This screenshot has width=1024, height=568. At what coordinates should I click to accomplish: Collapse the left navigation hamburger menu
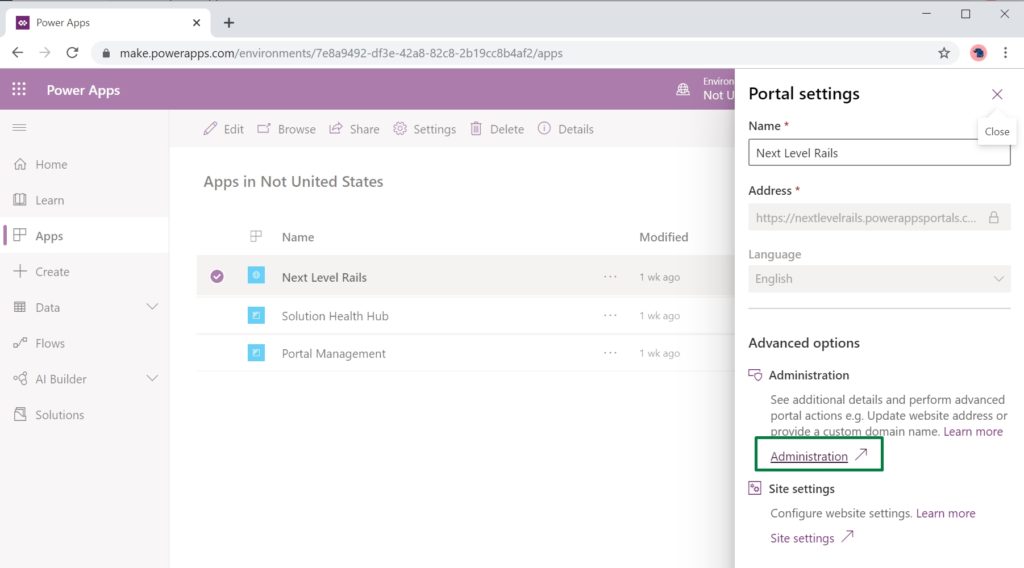[20, 127]
